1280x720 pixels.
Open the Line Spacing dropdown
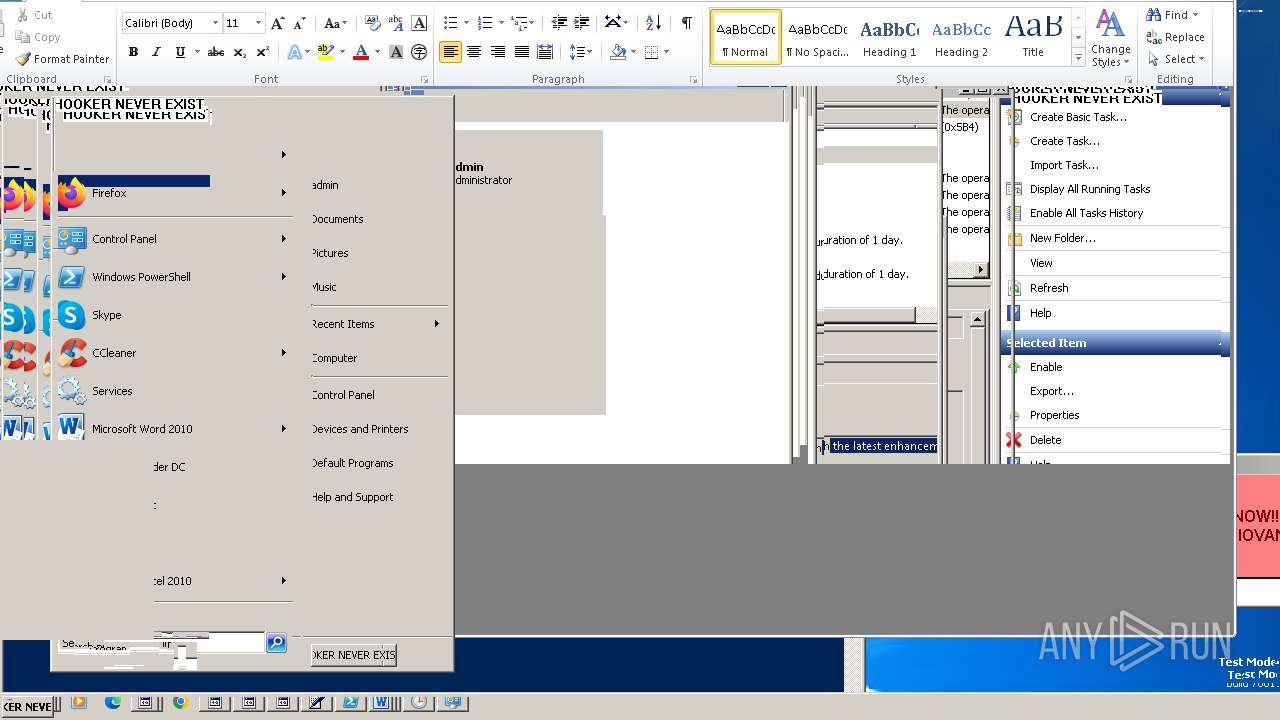pyautogui.click(x=580, y=52)
